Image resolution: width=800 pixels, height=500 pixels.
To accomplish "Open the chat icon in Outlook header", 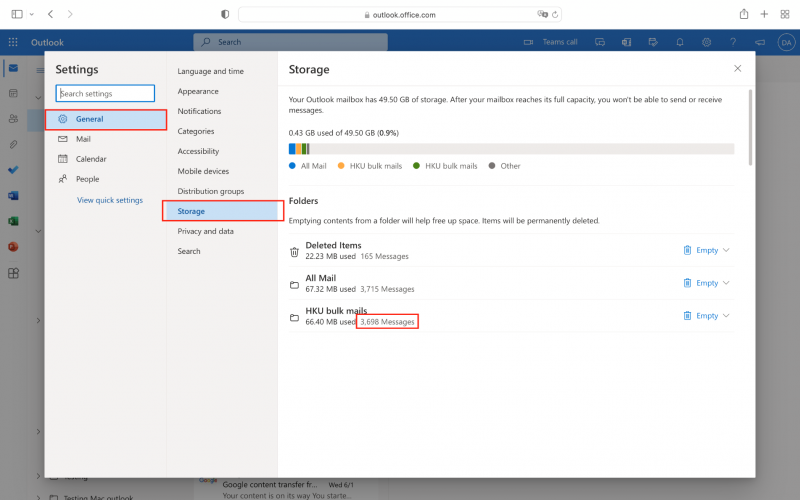I will click(x=600, y=42).
